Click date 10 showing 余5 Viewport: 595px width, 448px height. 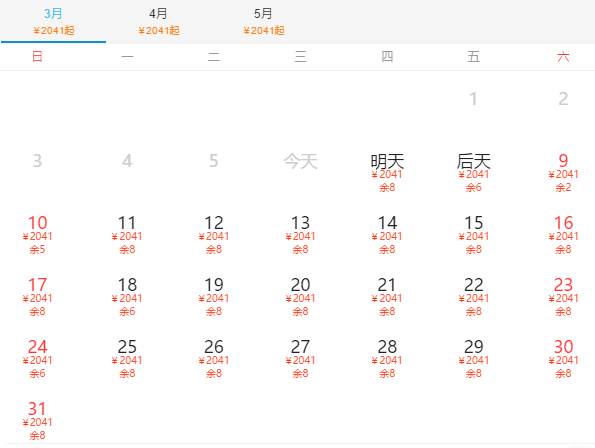[x=37, y=234]
